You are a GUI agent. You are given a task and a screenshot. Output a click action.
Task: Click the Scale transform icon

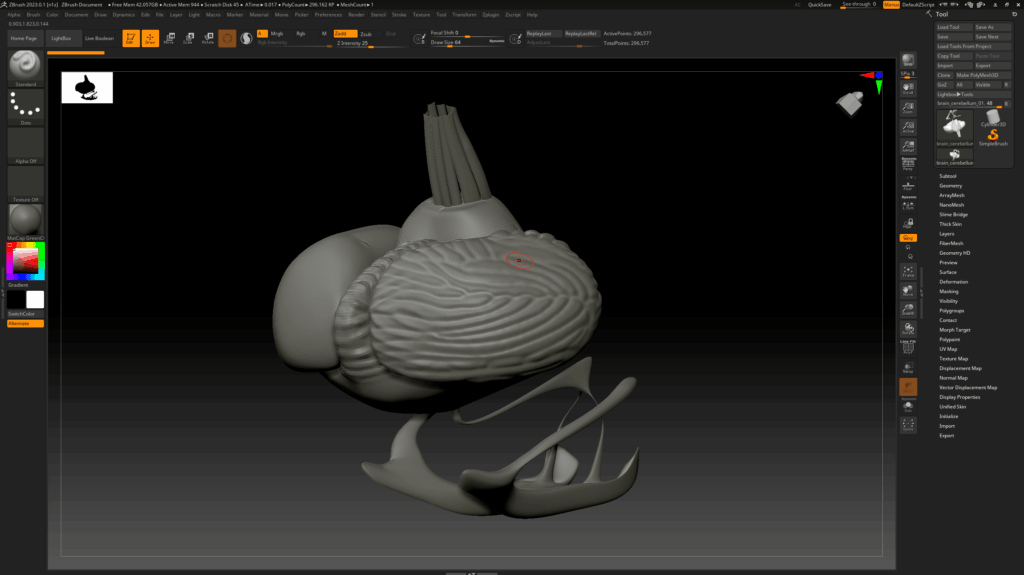tap(188, 38)
